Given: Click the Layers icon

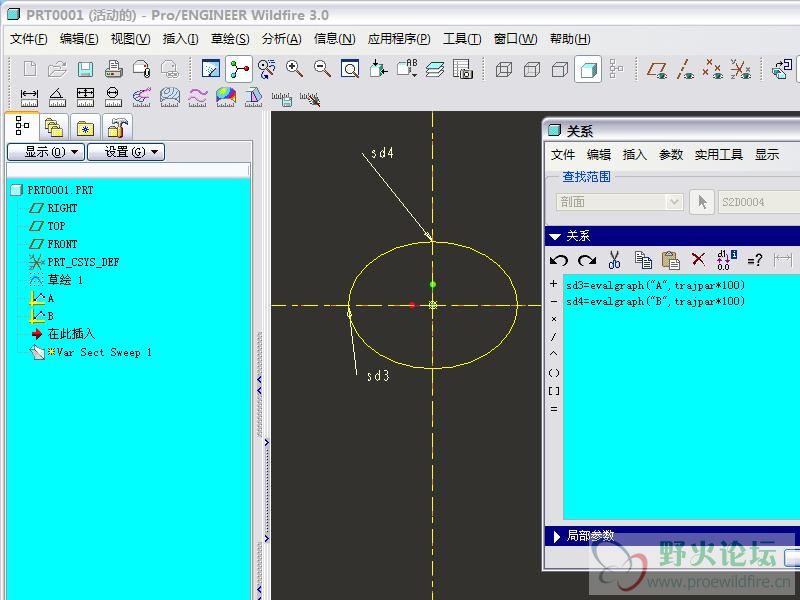Looking at the screenshot, I should click(x=434, y=69).
